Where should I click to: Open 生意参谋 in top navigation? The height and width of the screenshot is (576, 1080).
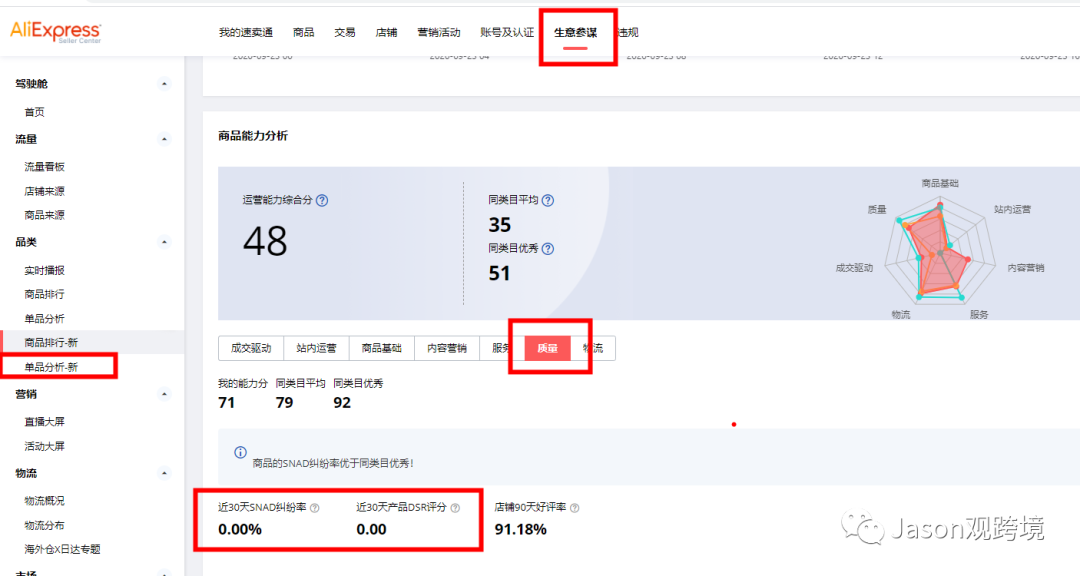[x=575, y=33]
